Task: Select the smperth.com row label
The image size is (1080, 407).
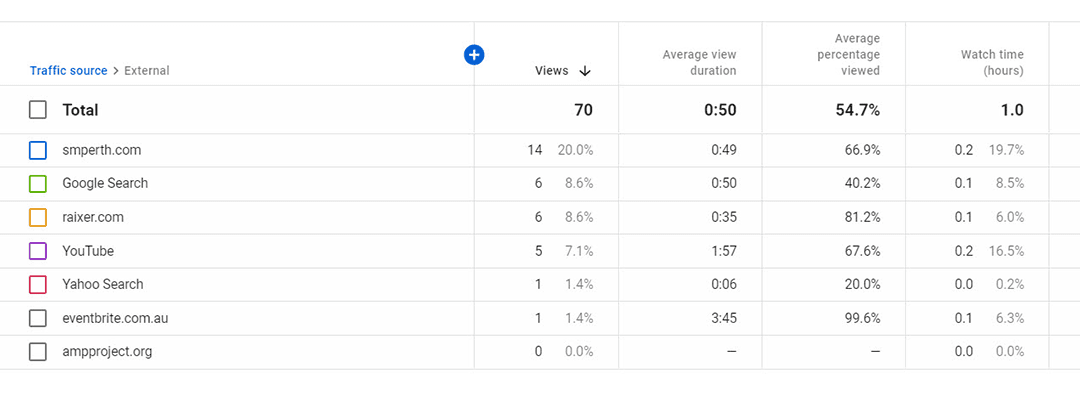Action: click(101, 150)
